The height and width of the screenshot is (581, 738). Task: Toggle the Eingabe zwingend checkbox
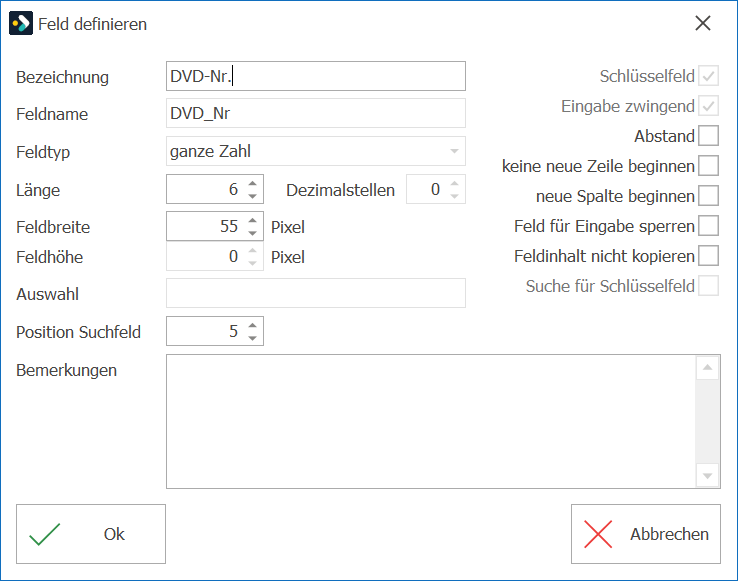coord(708,106)
